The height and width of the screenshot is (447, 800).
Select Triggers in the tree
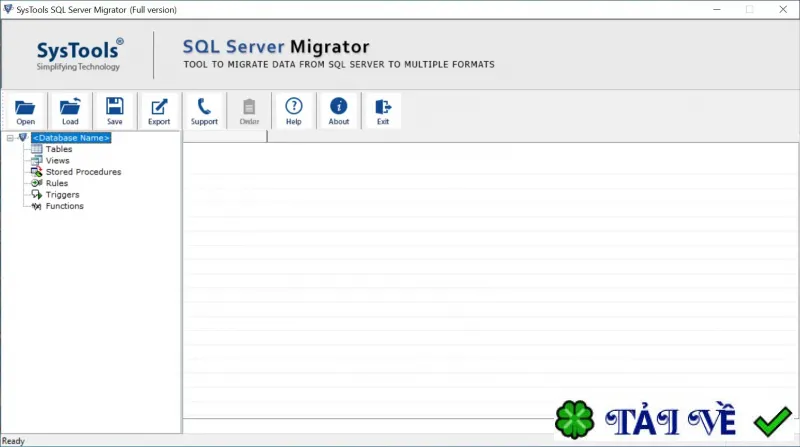click(62, 194)
